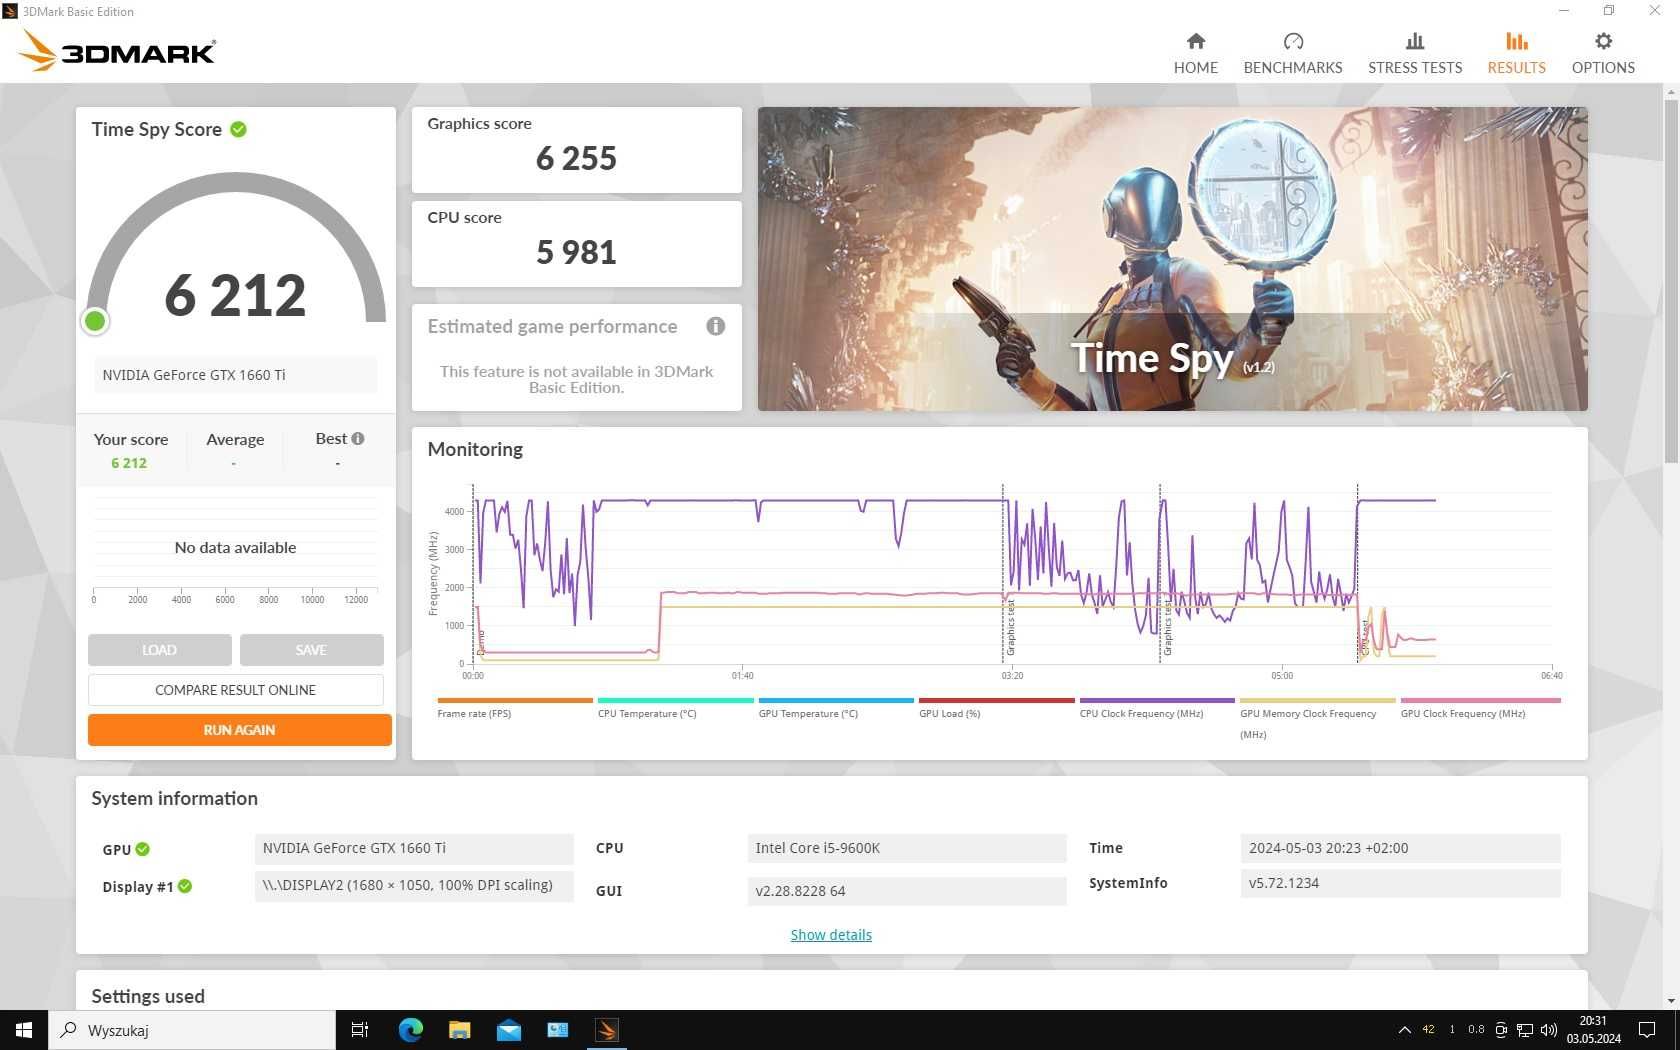Click the SAVE button
This screenshot has height=1050, width=1680.
[311, 650]
